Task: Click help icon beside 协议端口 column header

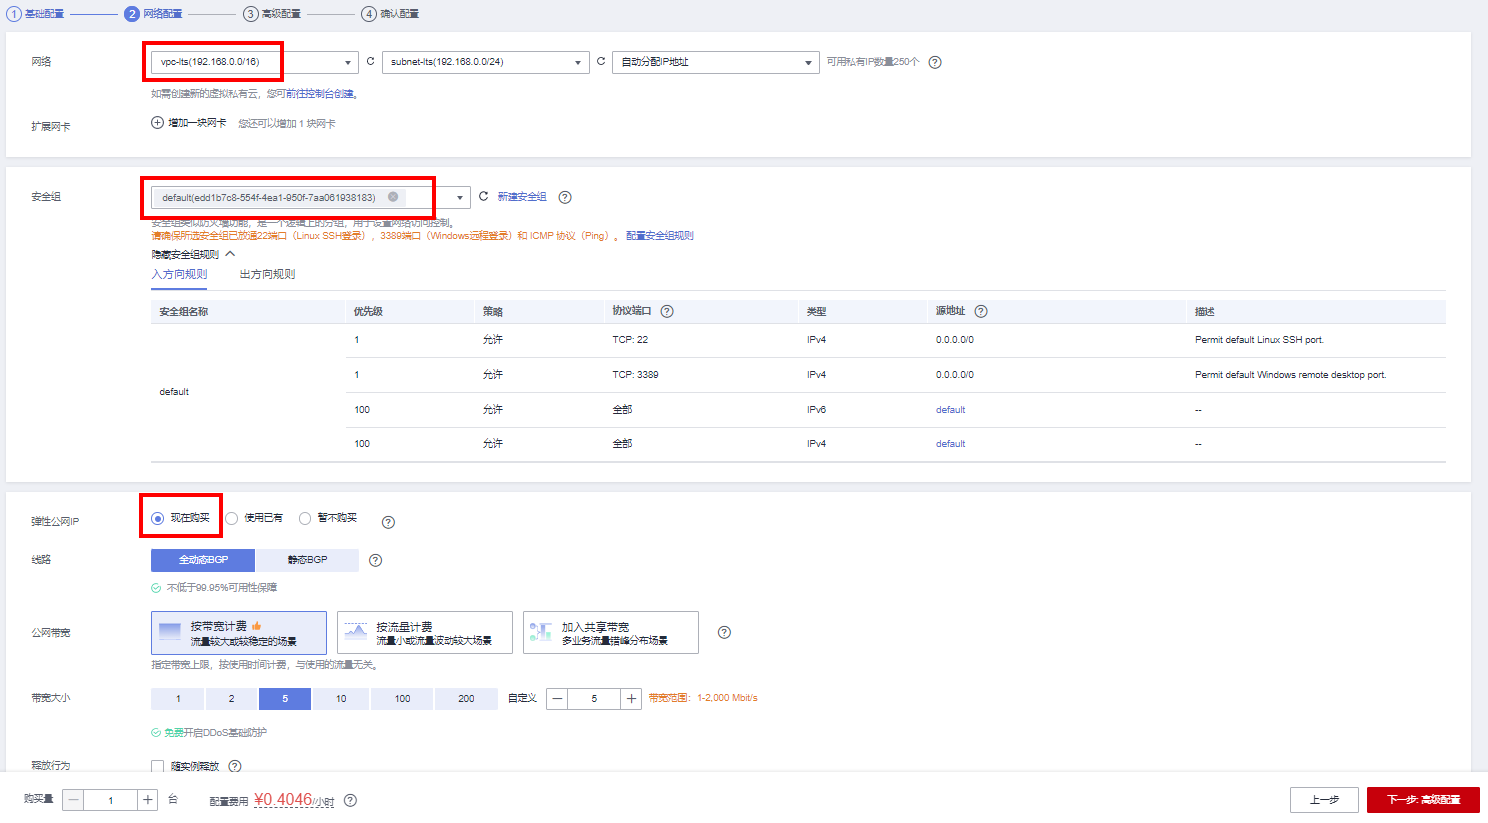Action: click(x=667, y=311)
